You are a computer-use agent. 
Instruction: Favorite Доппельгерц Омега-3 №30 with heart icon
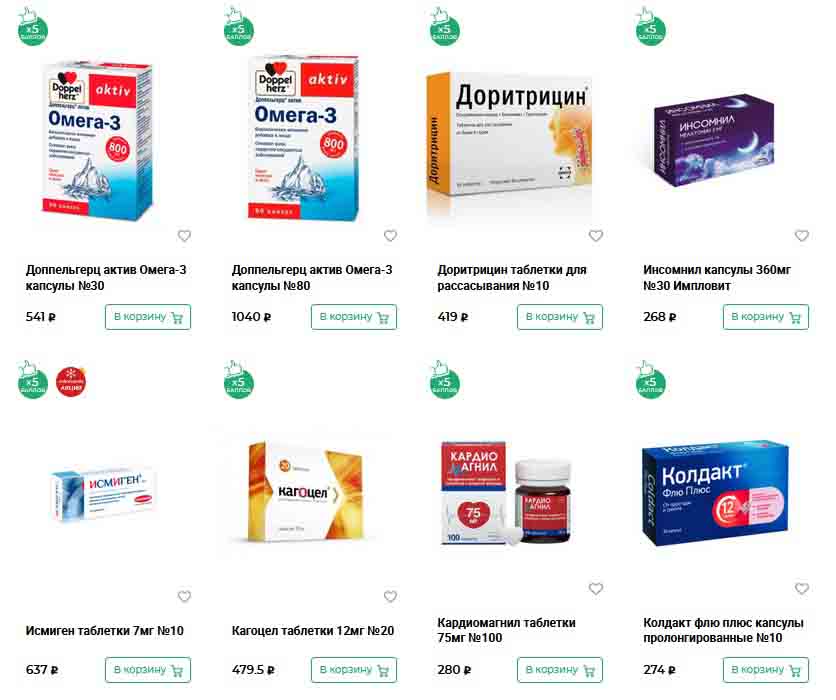coord(184,236)
